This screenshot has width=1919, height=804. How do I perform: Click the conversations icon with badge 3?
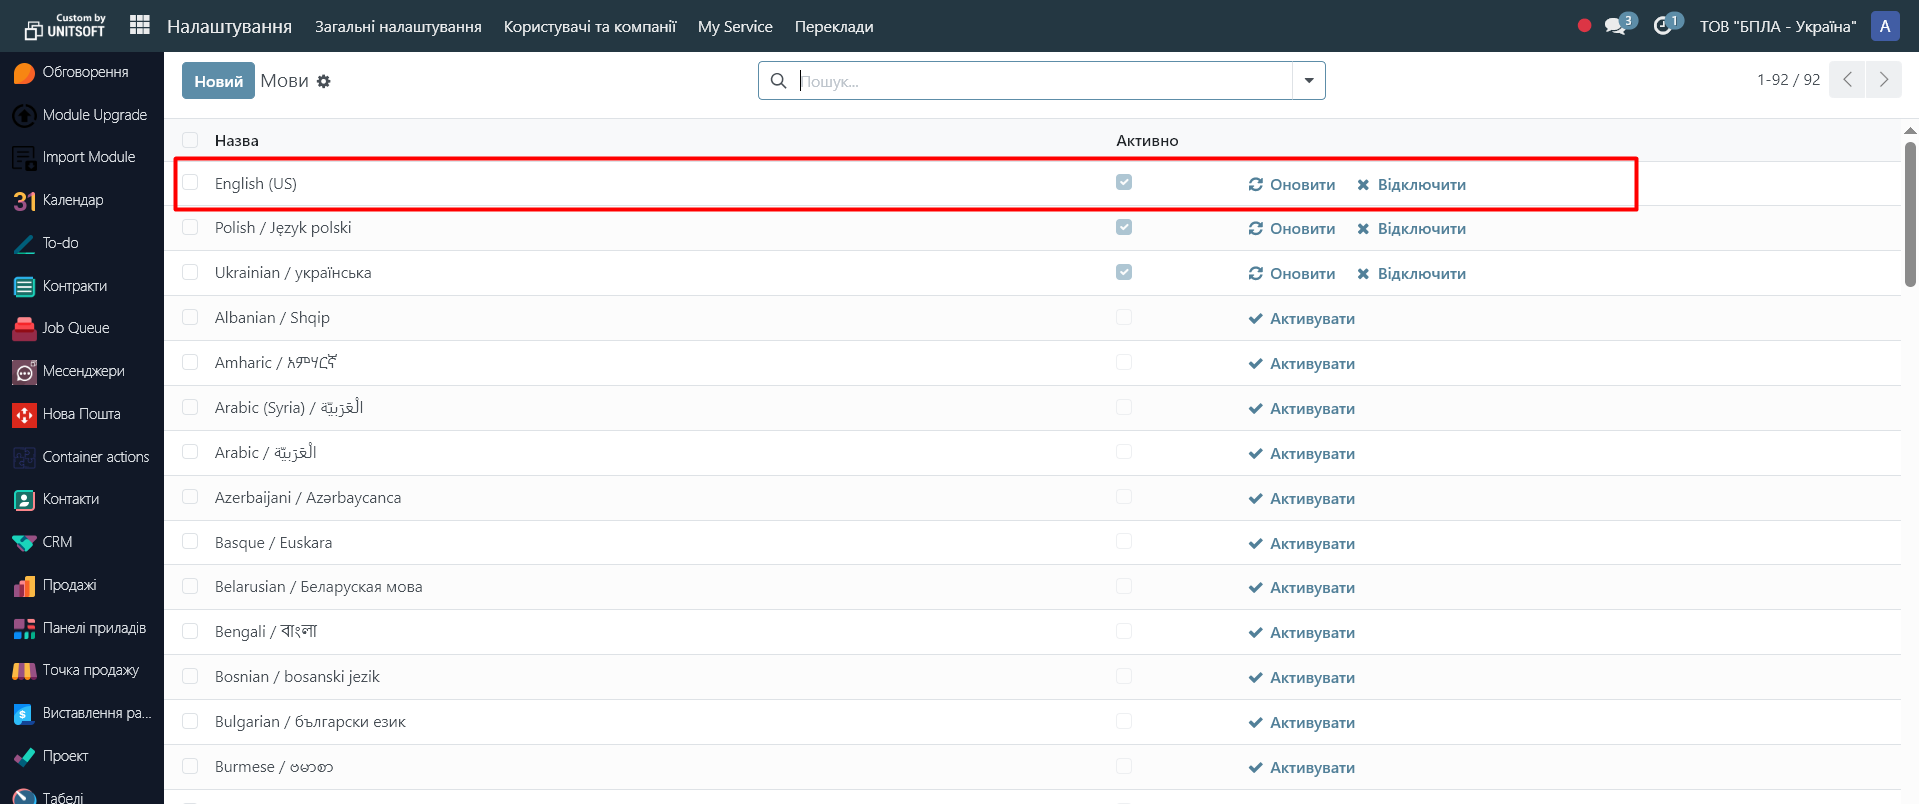click(x=1615, y=26)
